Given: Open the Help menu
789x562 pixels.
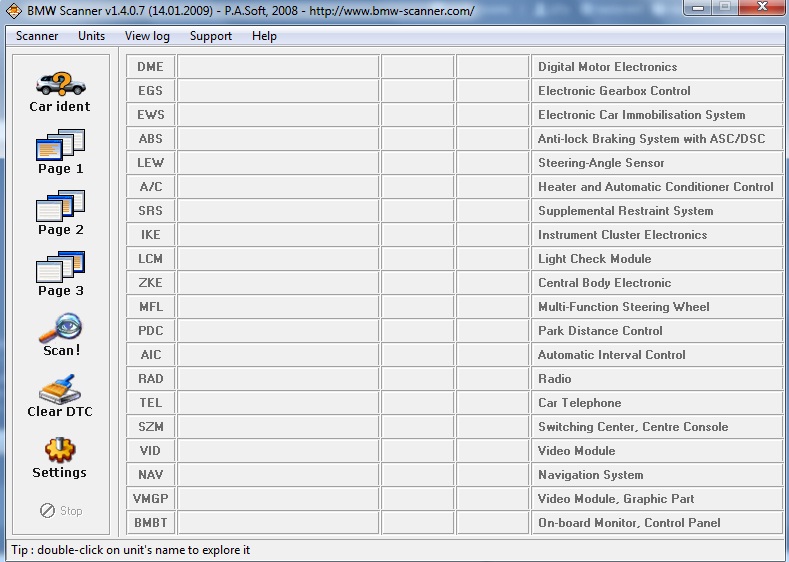Looking at the screenshot, I should click(264, 36).
